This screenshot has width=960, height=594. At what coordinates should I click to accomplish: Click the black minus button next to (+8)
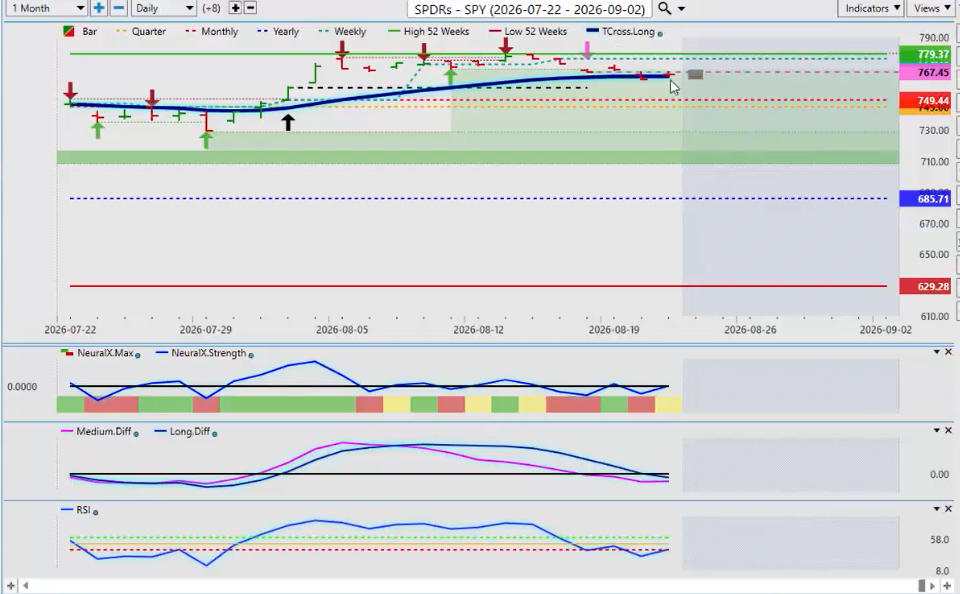click(250, 8)
